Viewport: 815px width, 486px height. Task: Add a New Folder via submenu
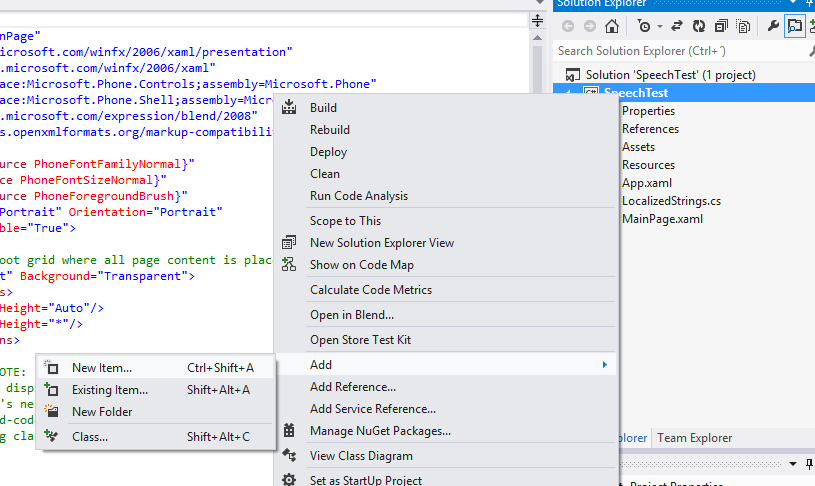pyautogui.click(x=156, y=412)
